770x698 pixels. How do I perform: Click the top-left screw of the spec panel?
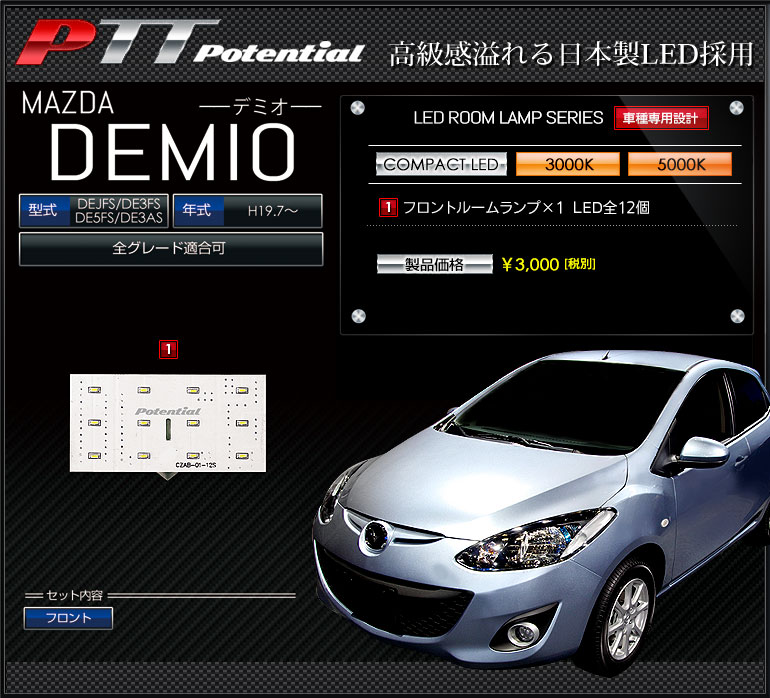[x=358, y=109]
